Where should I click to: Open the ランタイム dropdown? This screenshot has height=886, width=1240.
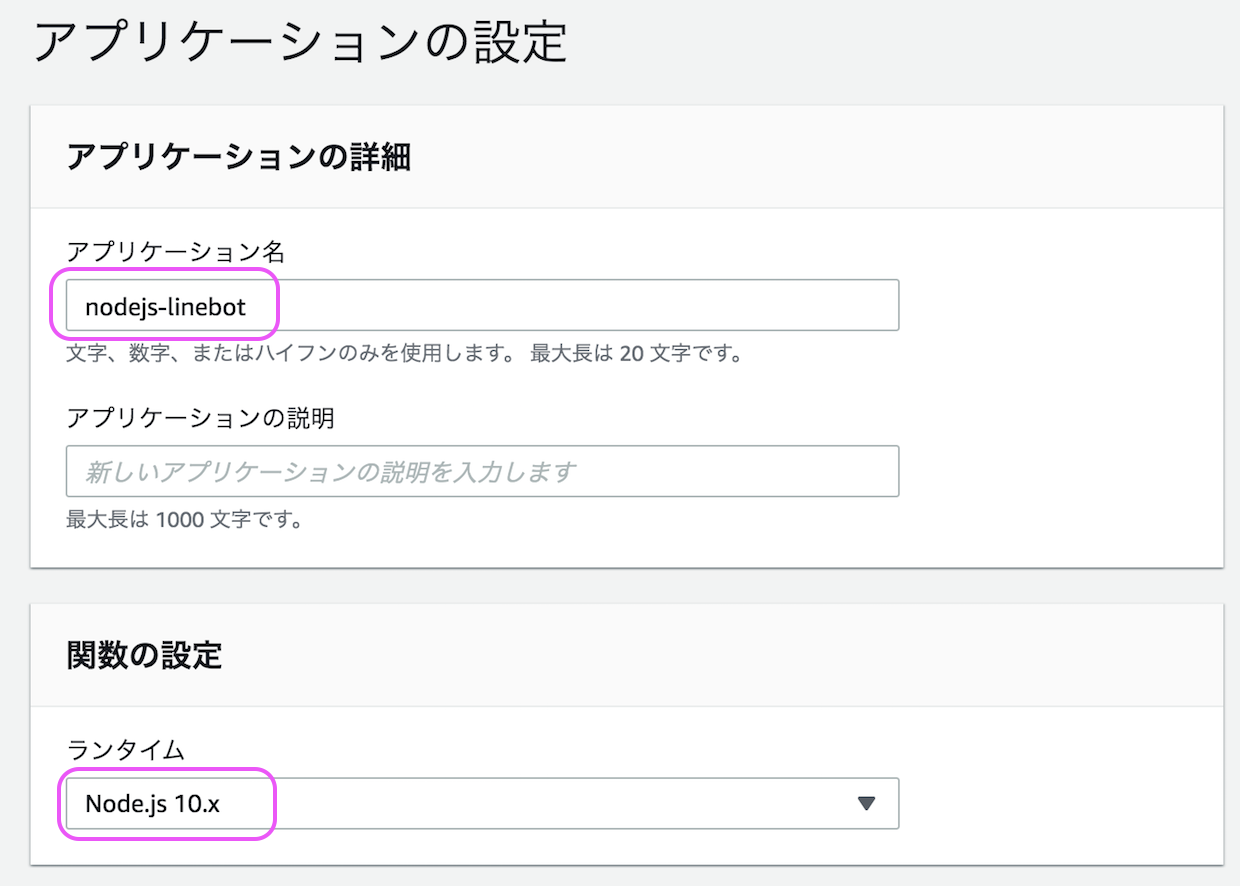click(x=480, y=803)
